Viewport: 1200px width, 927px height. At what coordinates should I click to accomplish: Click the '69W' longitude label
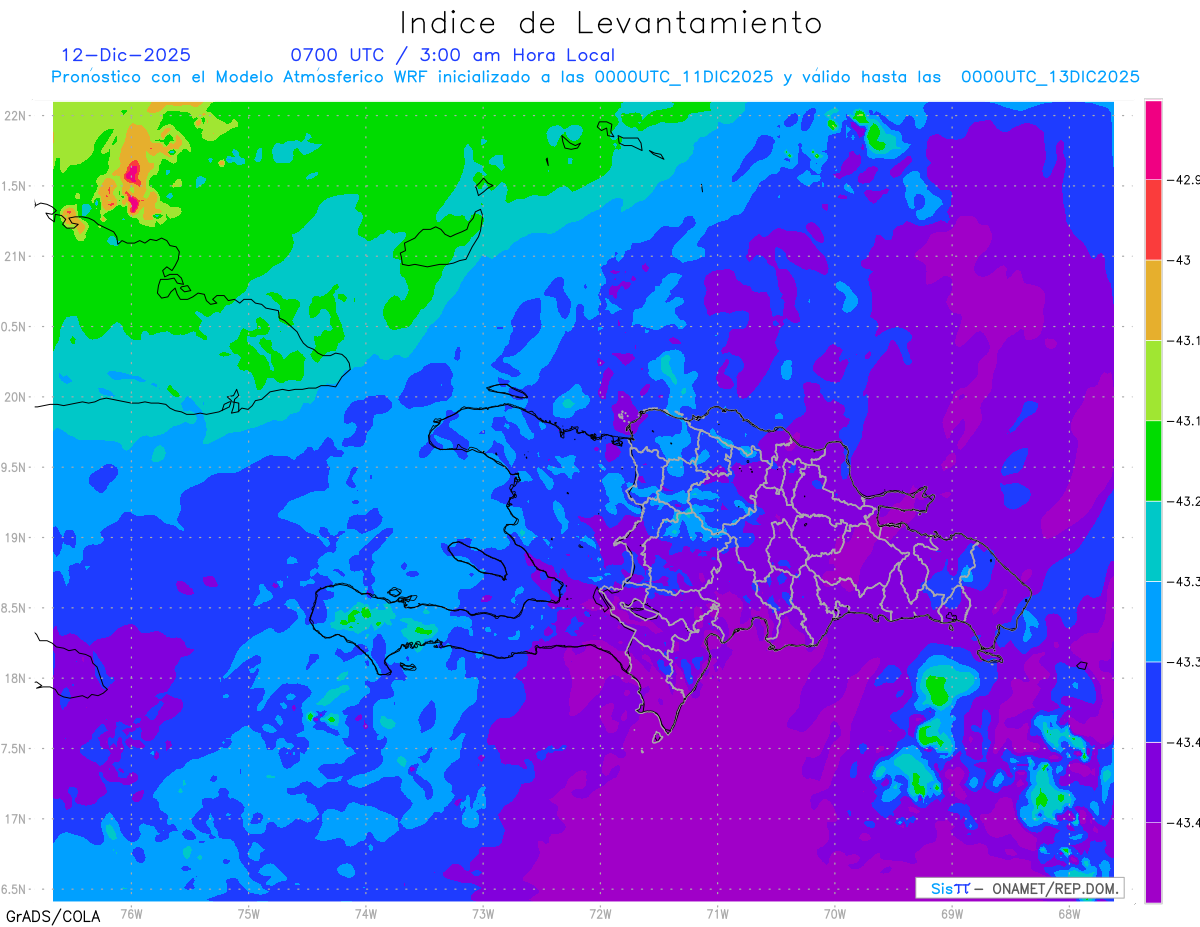tap(952, 913)
